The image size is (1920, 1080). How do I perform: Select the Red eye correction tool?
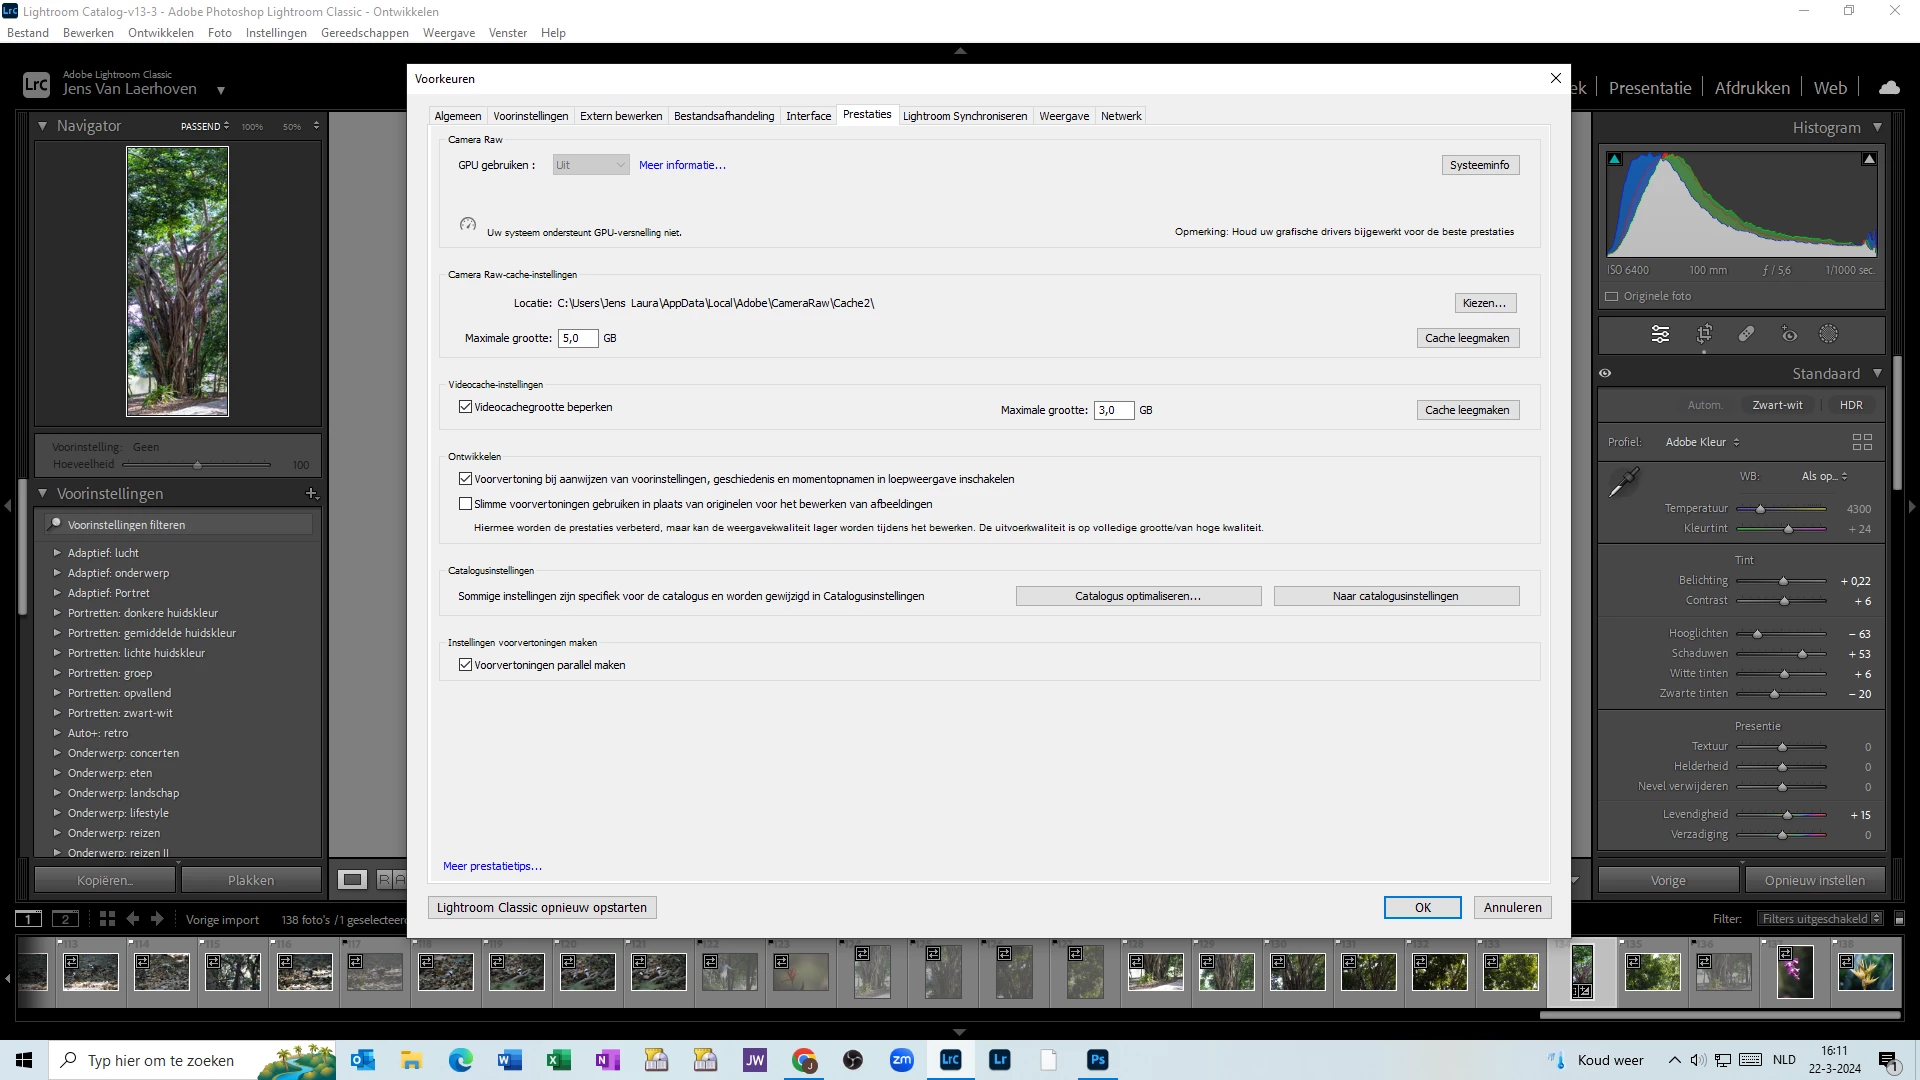tap(1789, 334)
